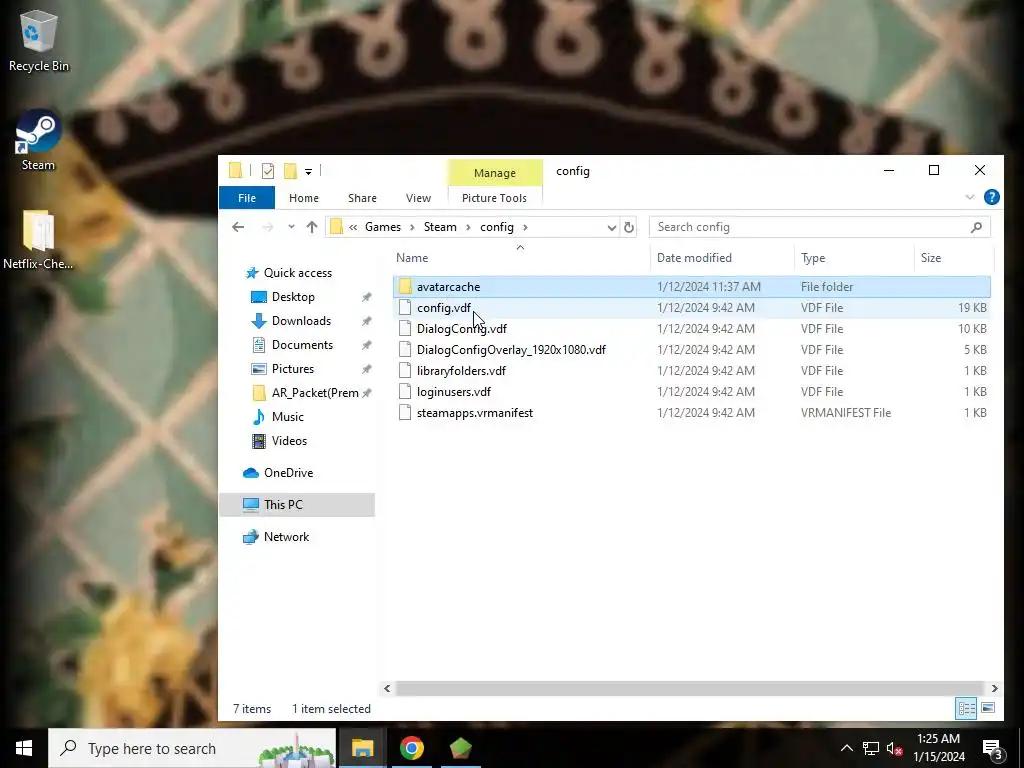Refresh the config folder view
This screenshot has width=1024, height=768.
(x=628, y=227)
